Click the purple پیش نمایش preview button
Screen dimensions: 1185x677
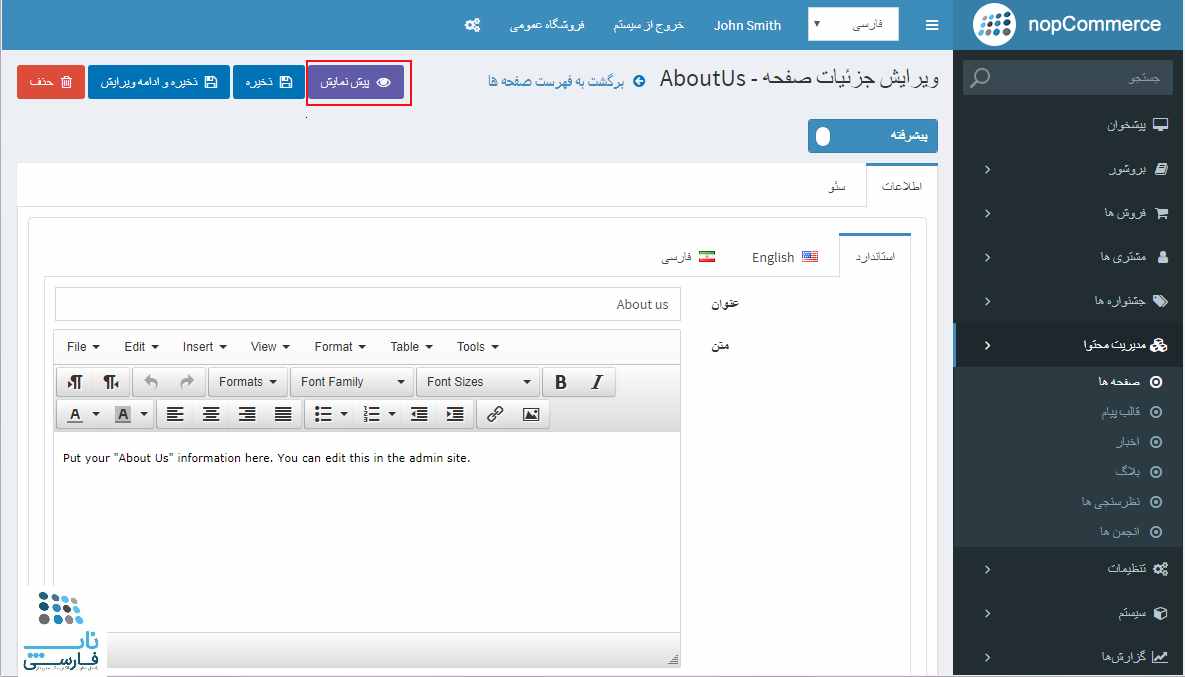click(x=356, y=82)
